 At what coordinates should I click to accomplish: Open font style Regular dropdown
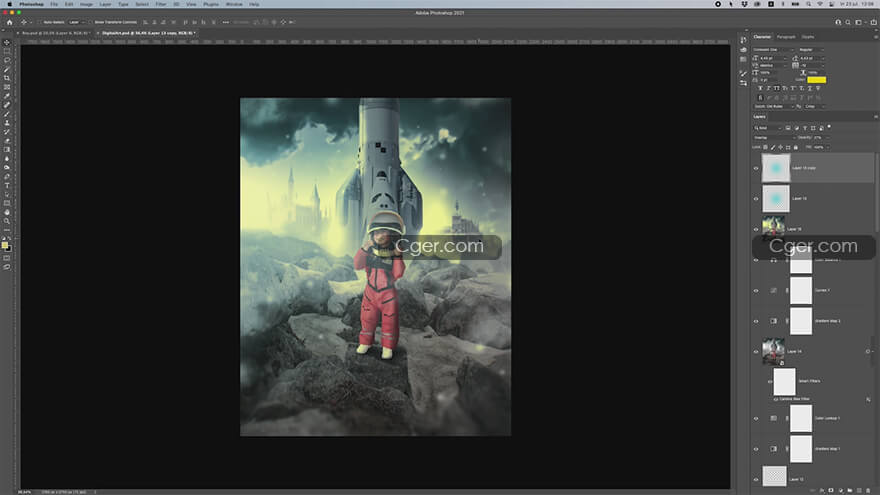click(811, 50)
